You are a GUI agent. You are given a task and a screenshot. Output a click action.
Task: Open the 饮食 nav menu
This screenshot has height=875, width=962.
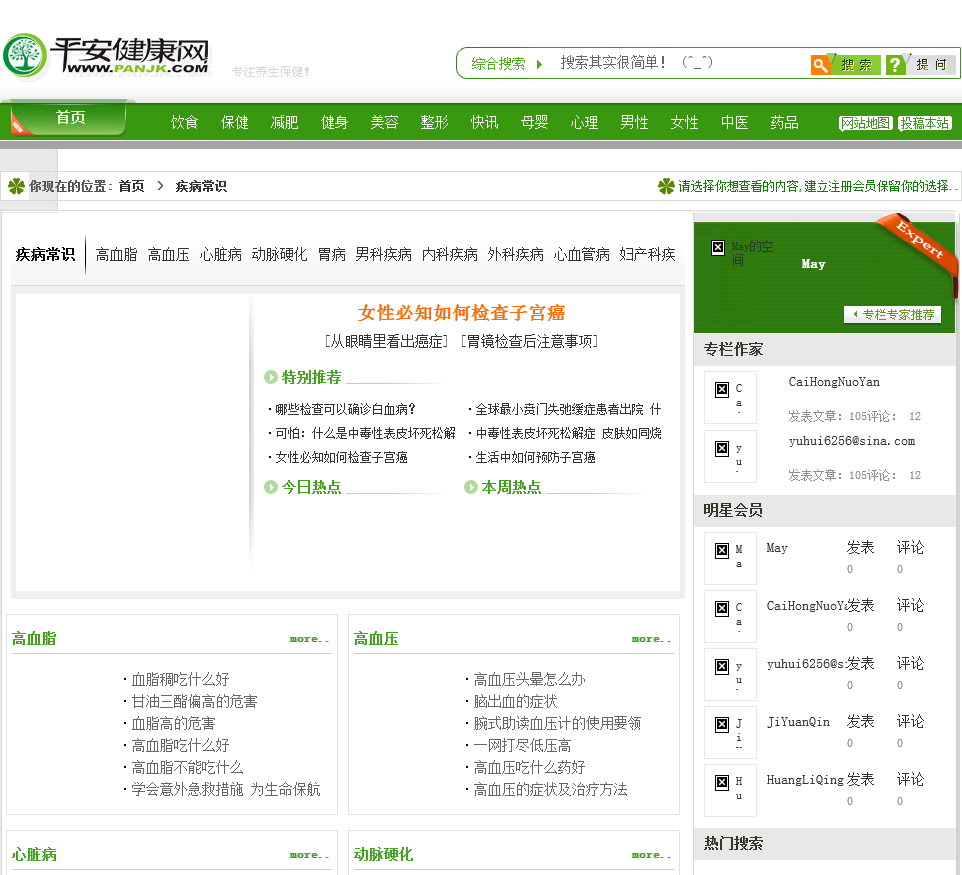click(x=185, y=122)
